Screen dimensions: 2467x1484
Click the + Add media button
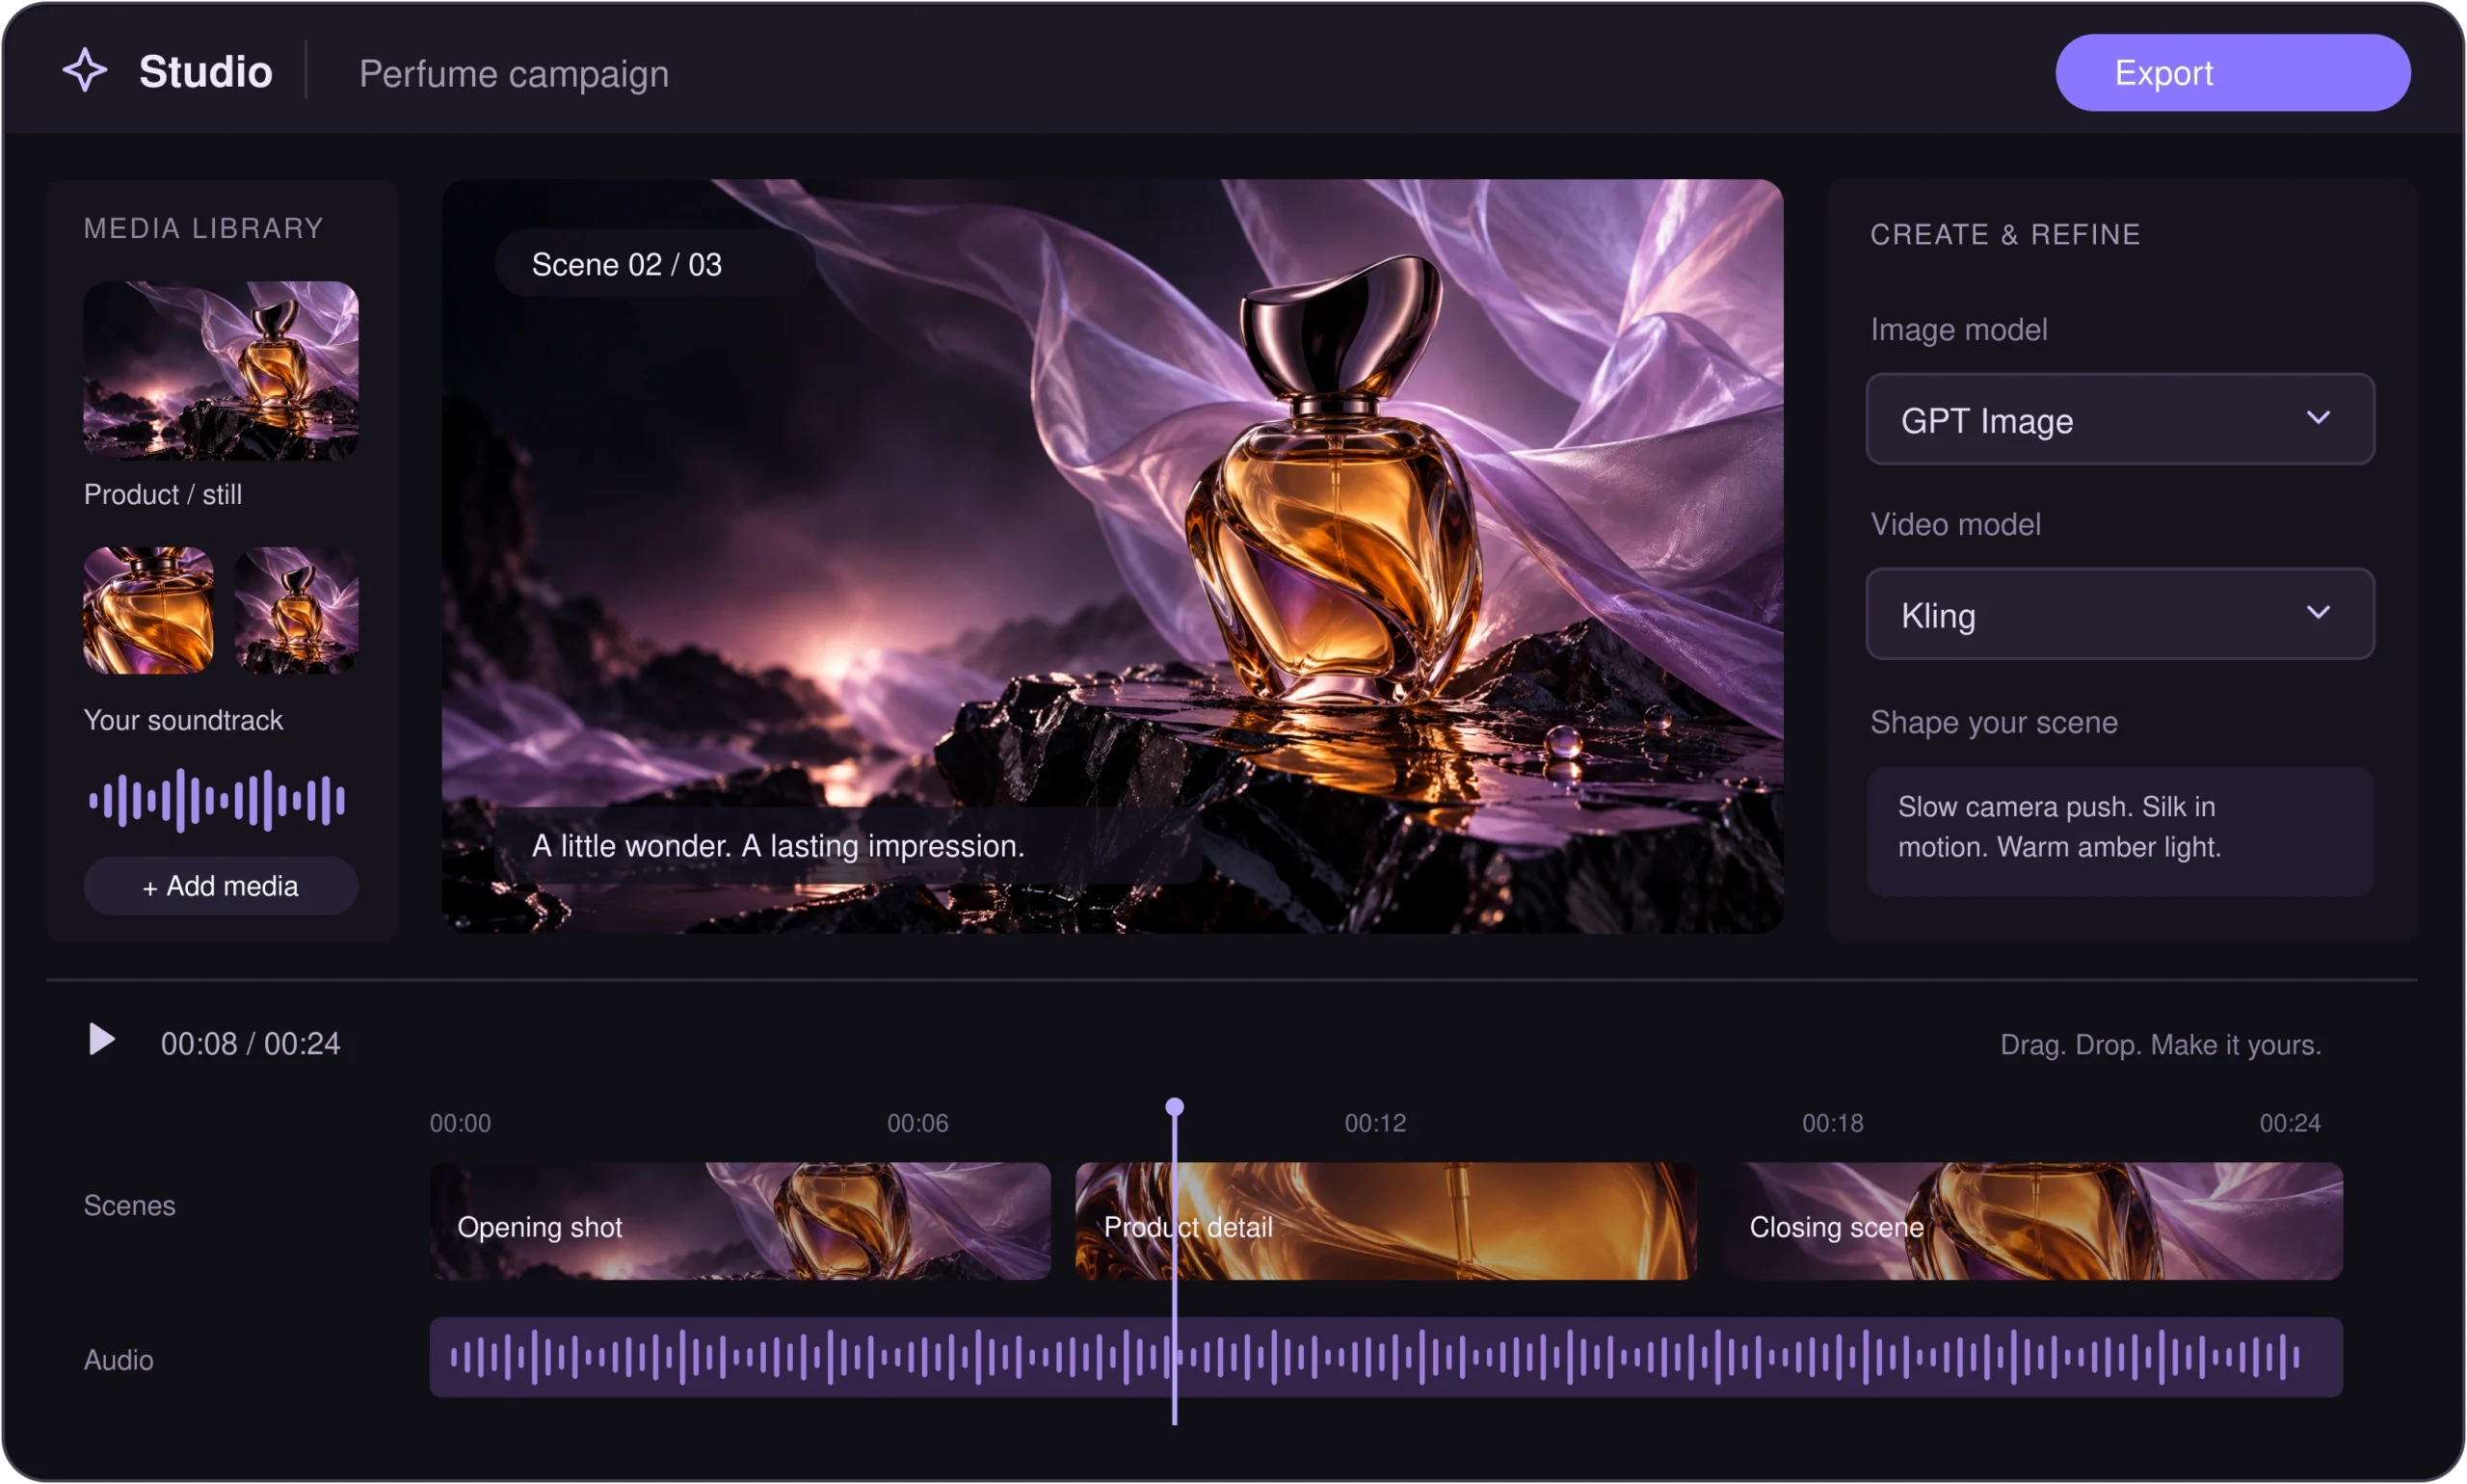pyautogui.click(x=221, y=886)
